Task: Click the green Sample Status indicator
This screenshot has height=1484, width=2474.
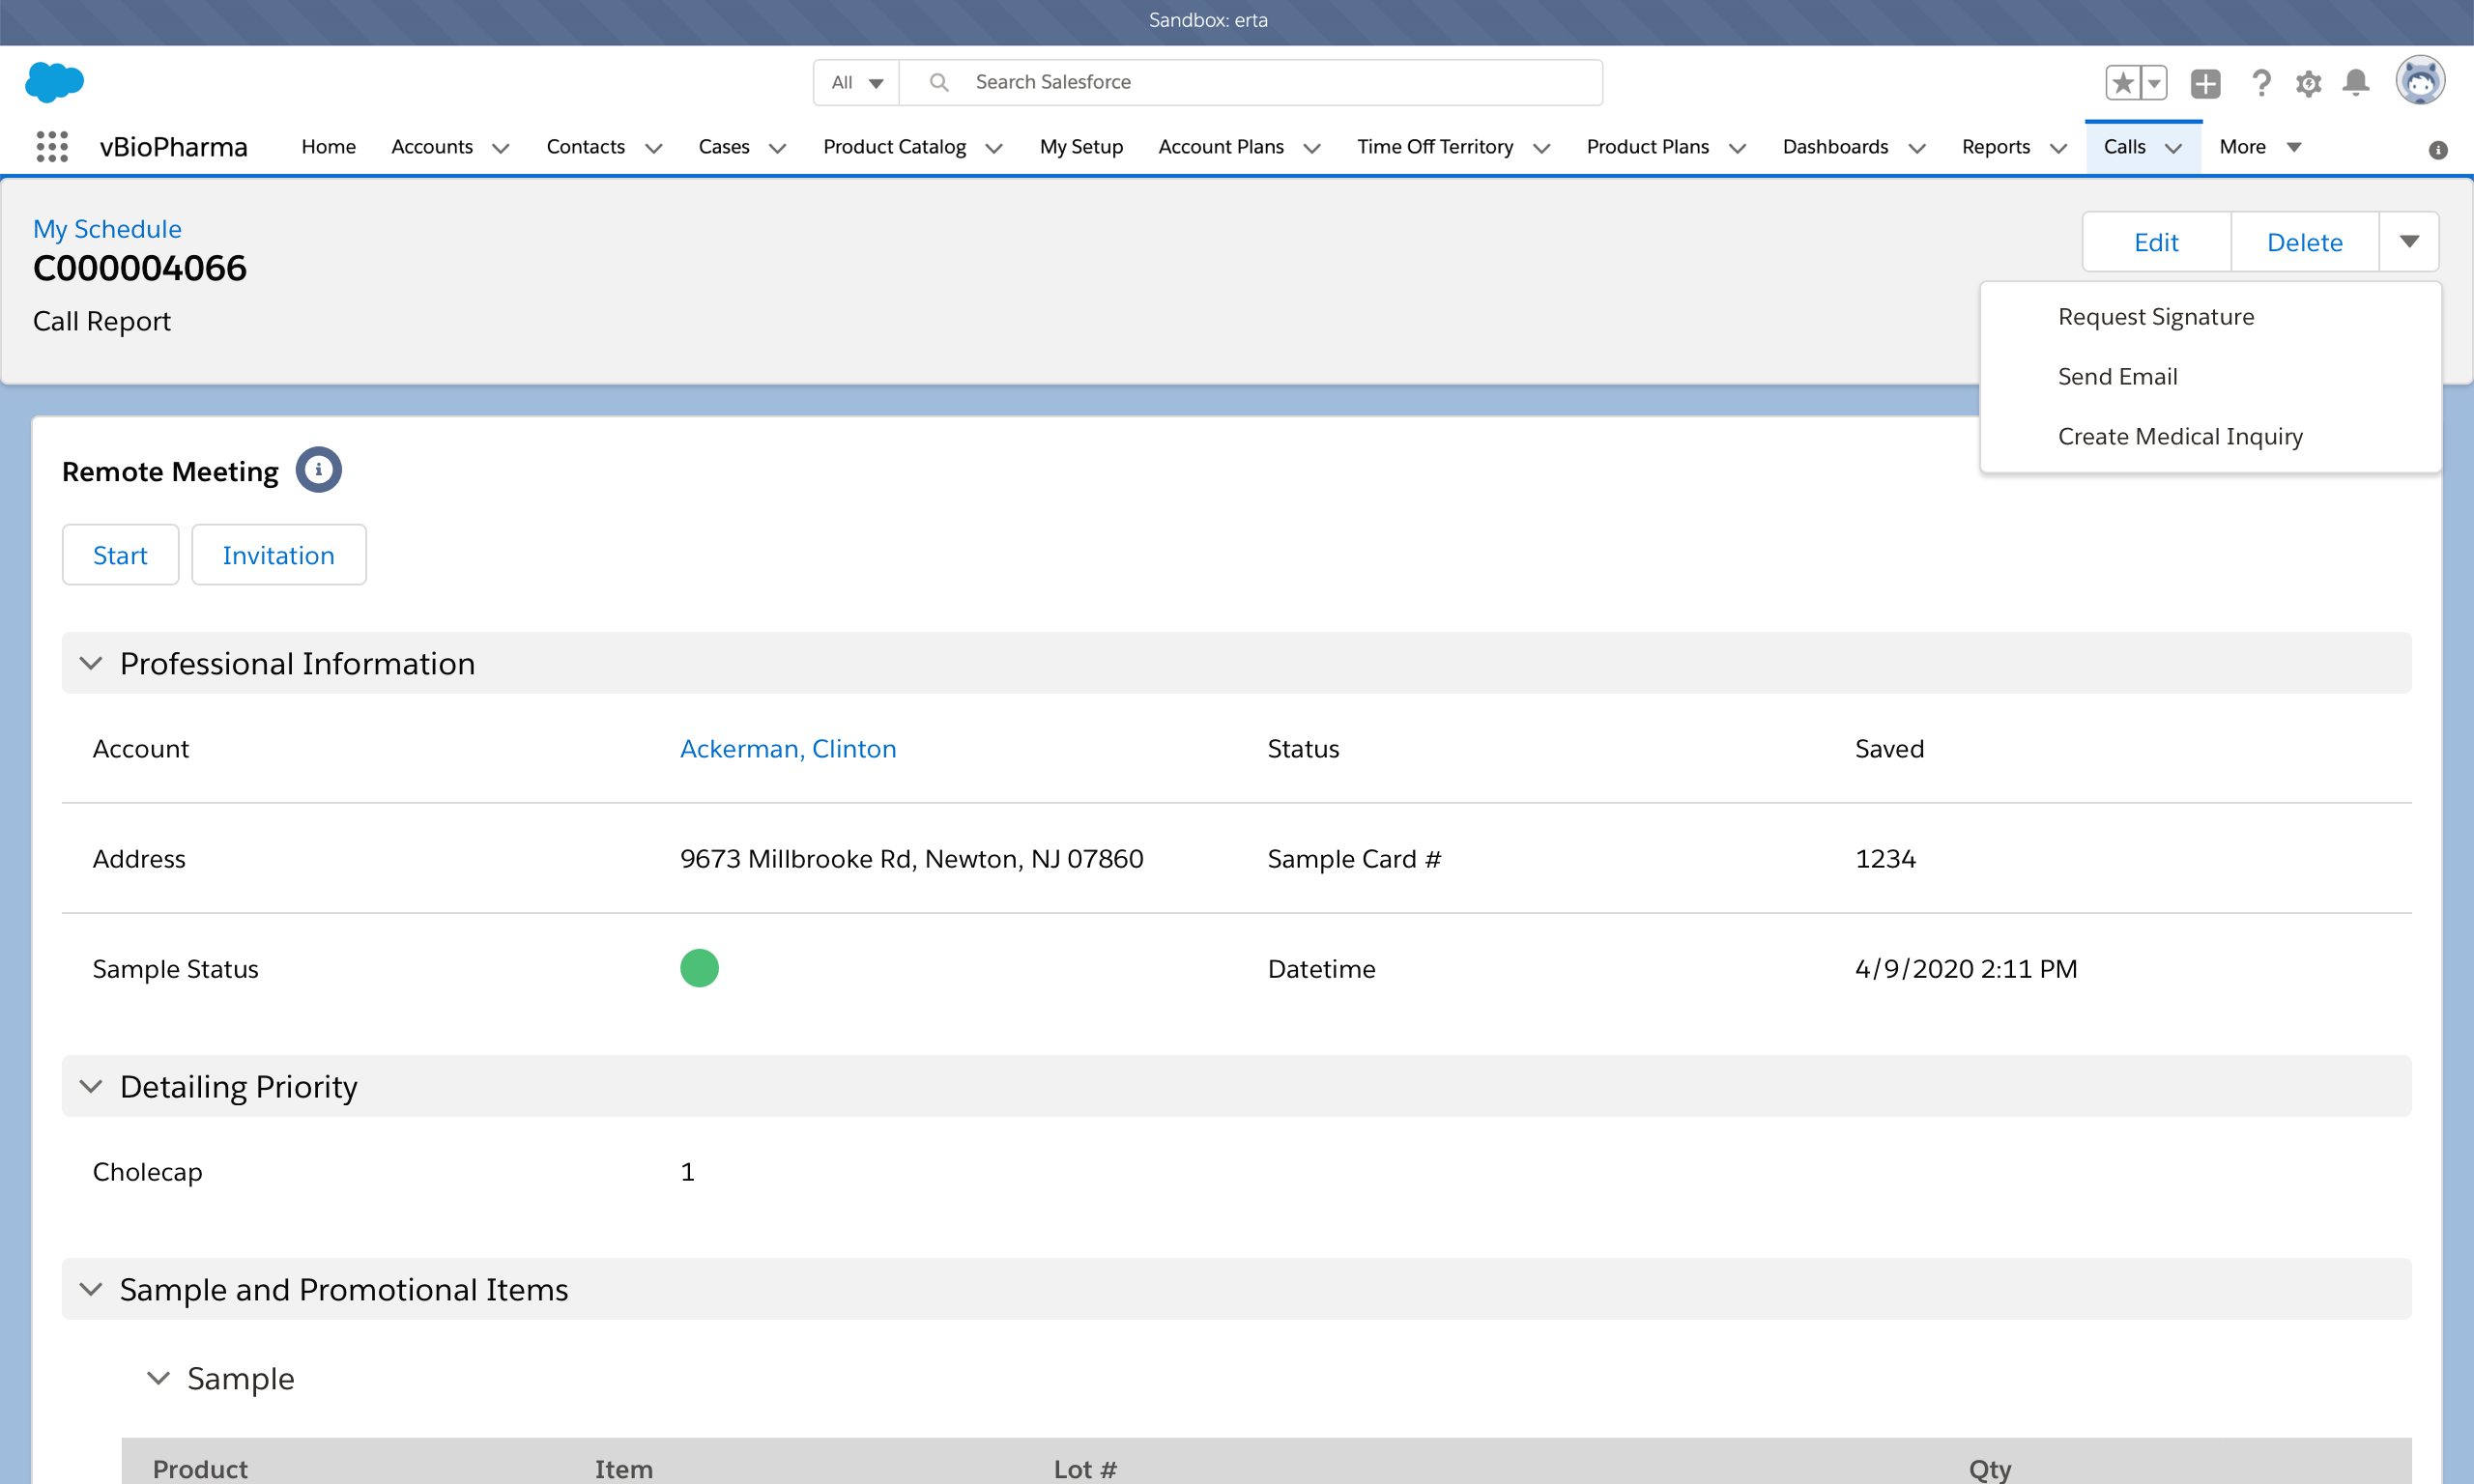Action: (x=699, y=968)
